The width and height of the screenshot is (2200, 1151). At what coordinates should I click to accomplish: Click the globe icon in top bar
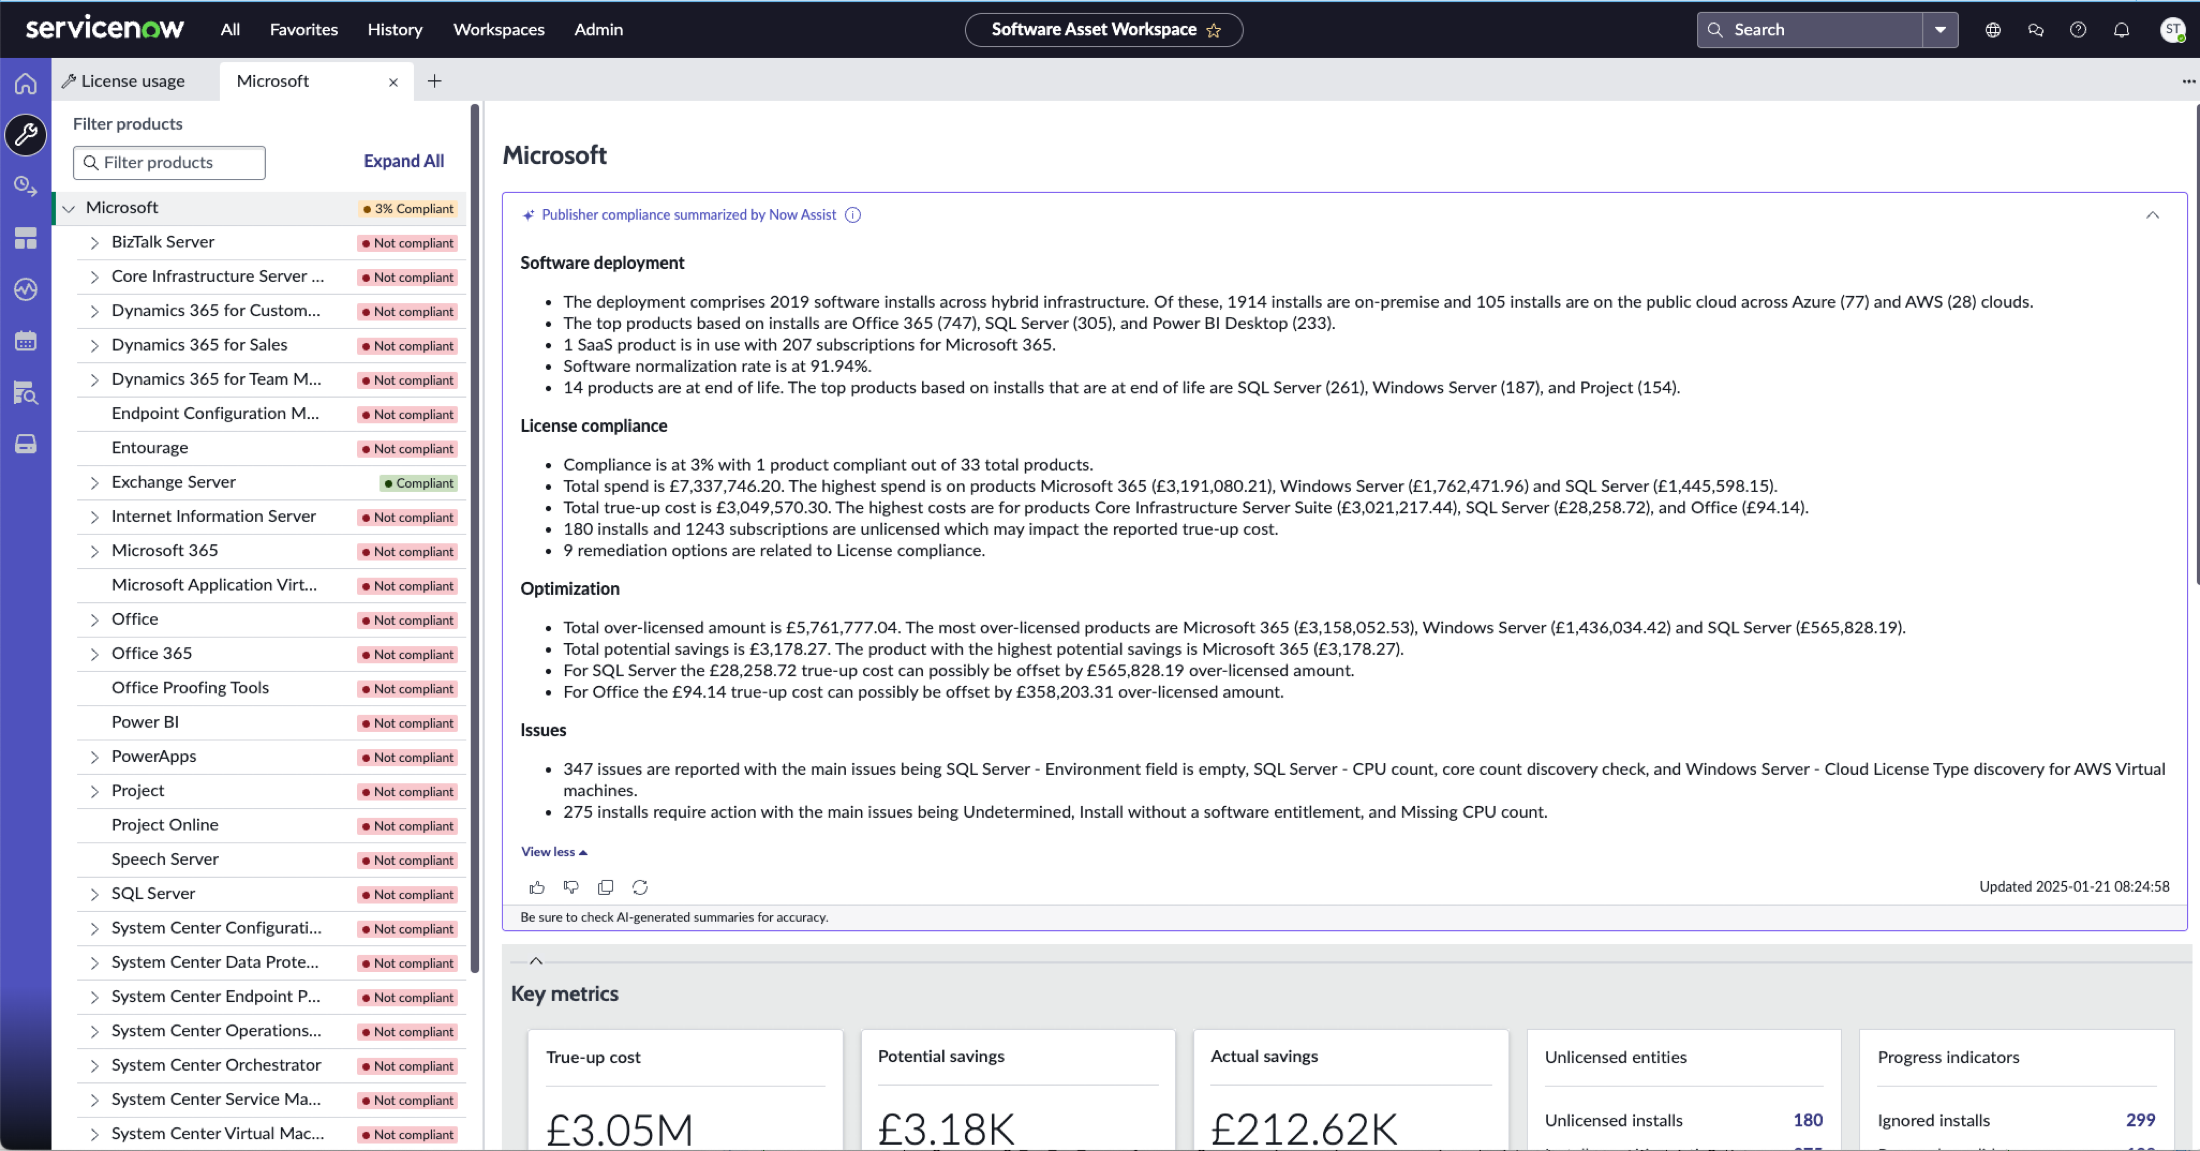pyautogui.click(x=1993, y=30)
